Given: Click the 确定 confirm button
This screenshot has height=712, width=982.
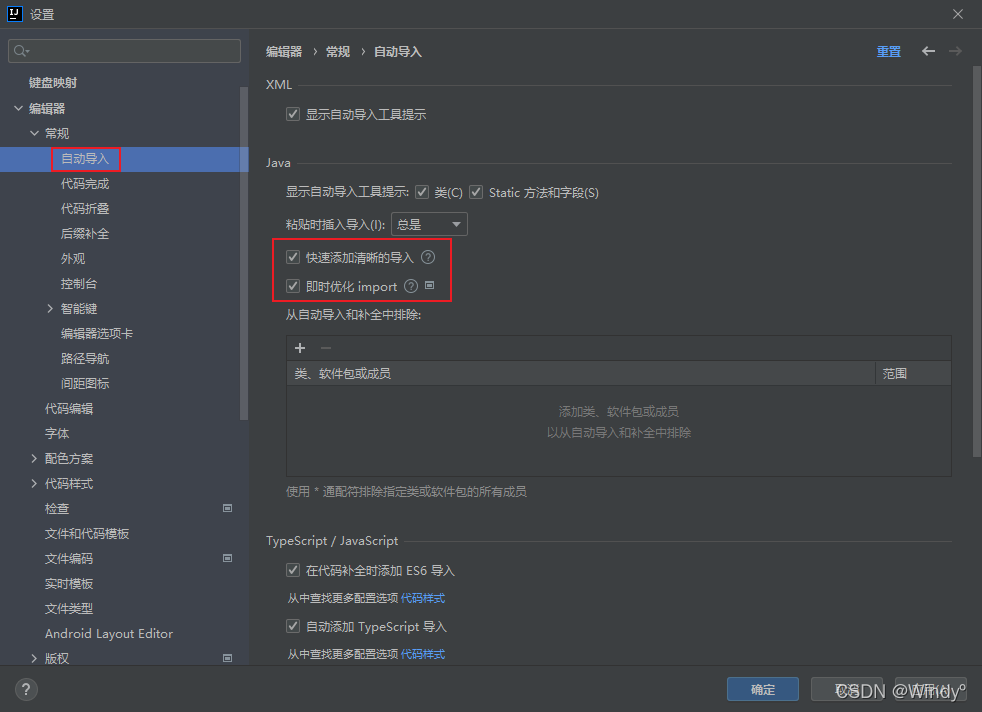Looking at the screenshot, I should click(x=763, y=689).
